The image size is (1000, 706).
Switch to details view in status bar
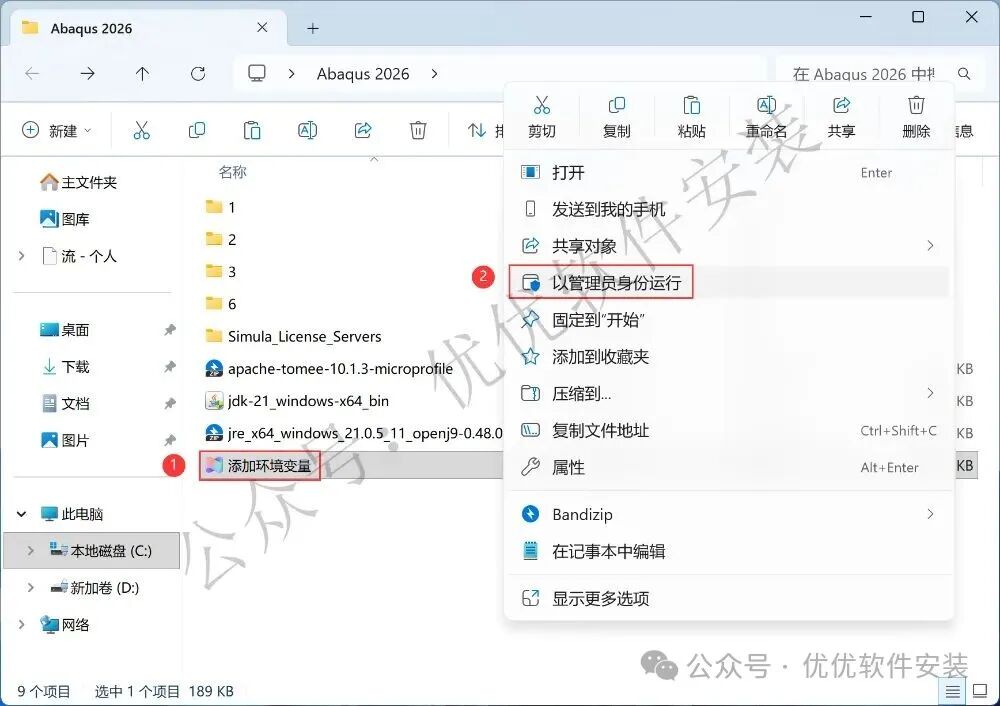pos(953,691)
